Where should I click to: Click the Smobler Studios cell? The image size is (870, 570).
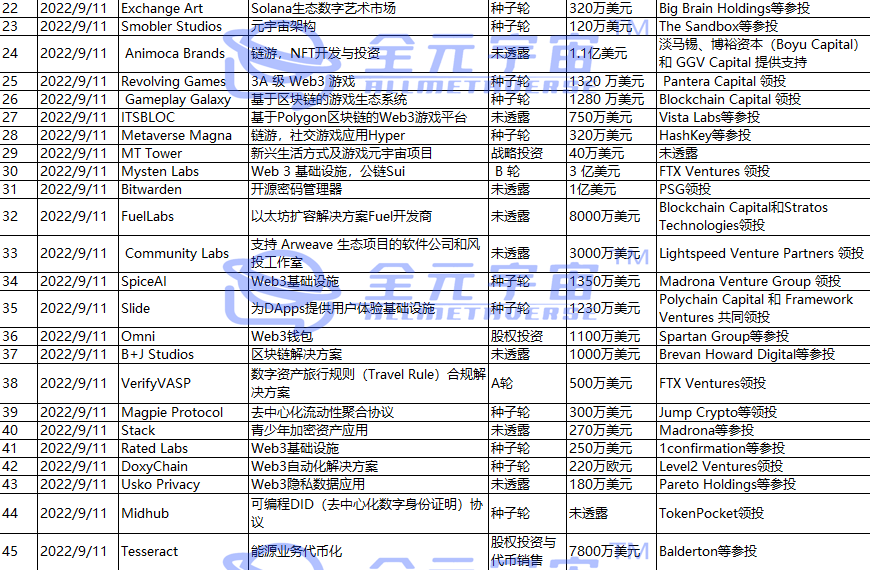click(x=183, y=27)
